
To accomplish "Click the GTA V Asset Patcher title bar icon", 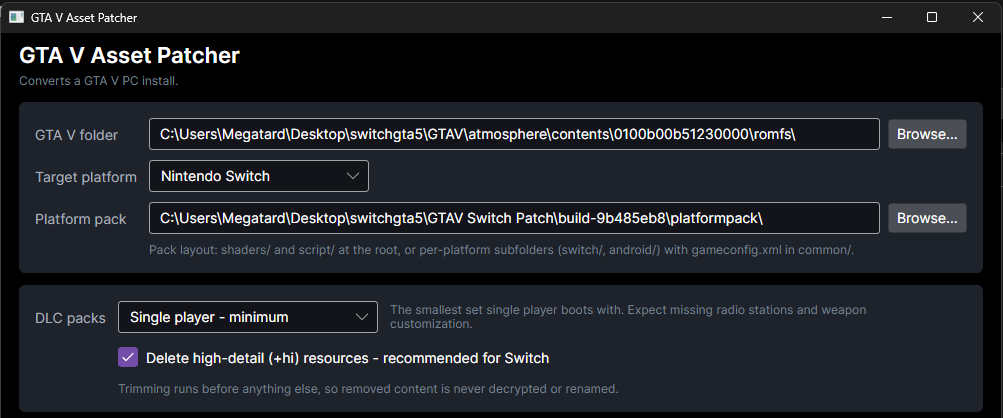I will (17, 17).
